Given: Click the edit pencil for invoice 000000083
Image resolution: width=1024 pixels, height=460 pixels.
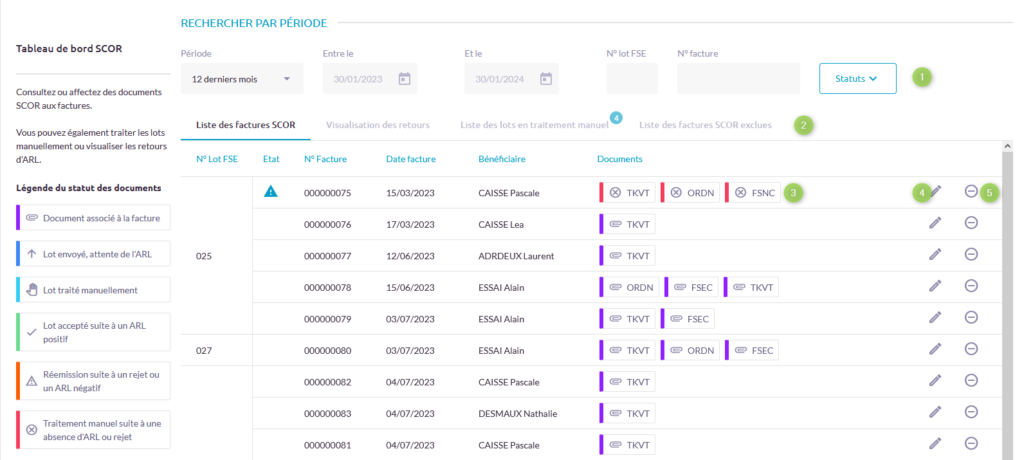Looking at the screenshot, I should 935,413.
